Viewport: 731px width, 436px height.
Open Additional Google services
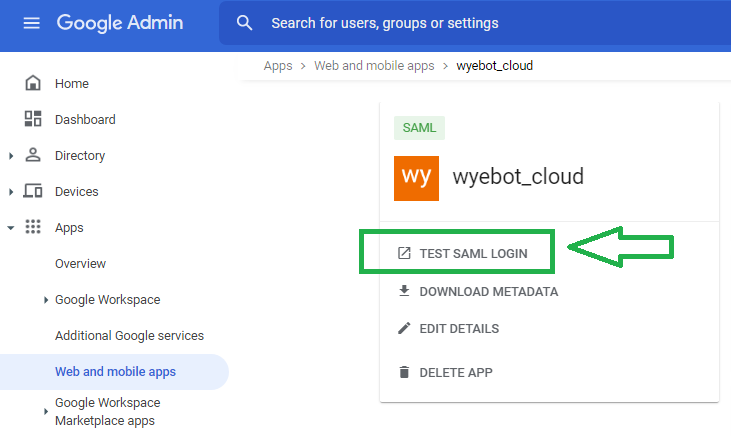129,336
